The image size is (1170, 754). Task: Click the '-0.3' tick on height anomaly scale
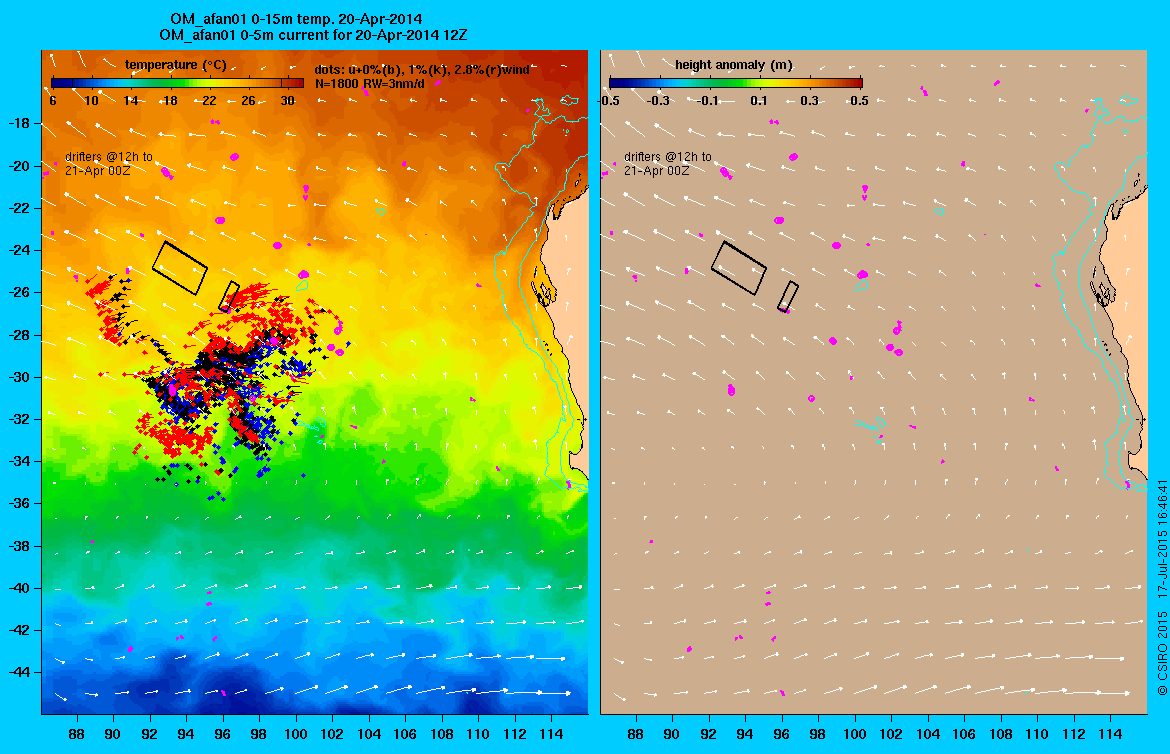658,101
